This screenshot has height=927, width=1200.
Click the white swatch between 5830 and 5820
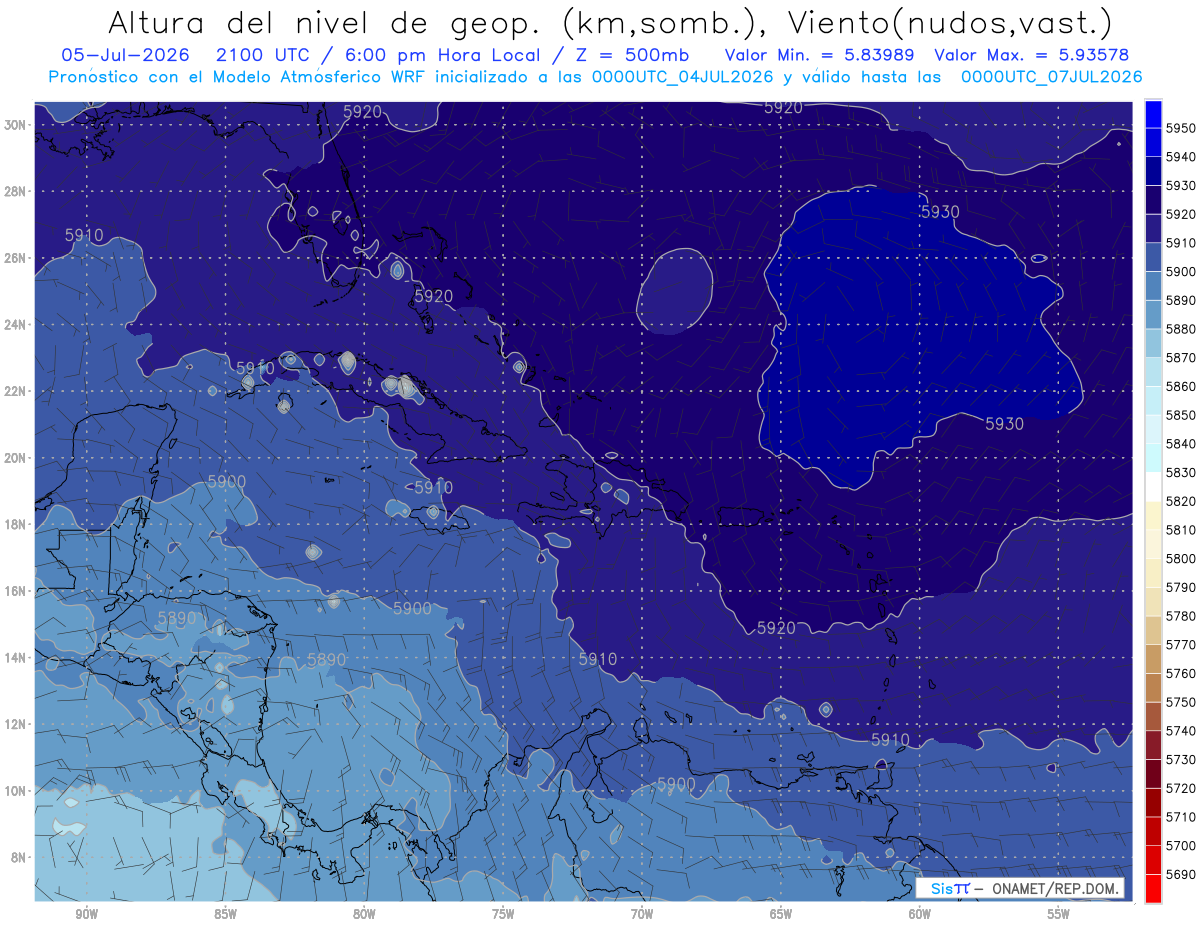[x=1153, y=487]
